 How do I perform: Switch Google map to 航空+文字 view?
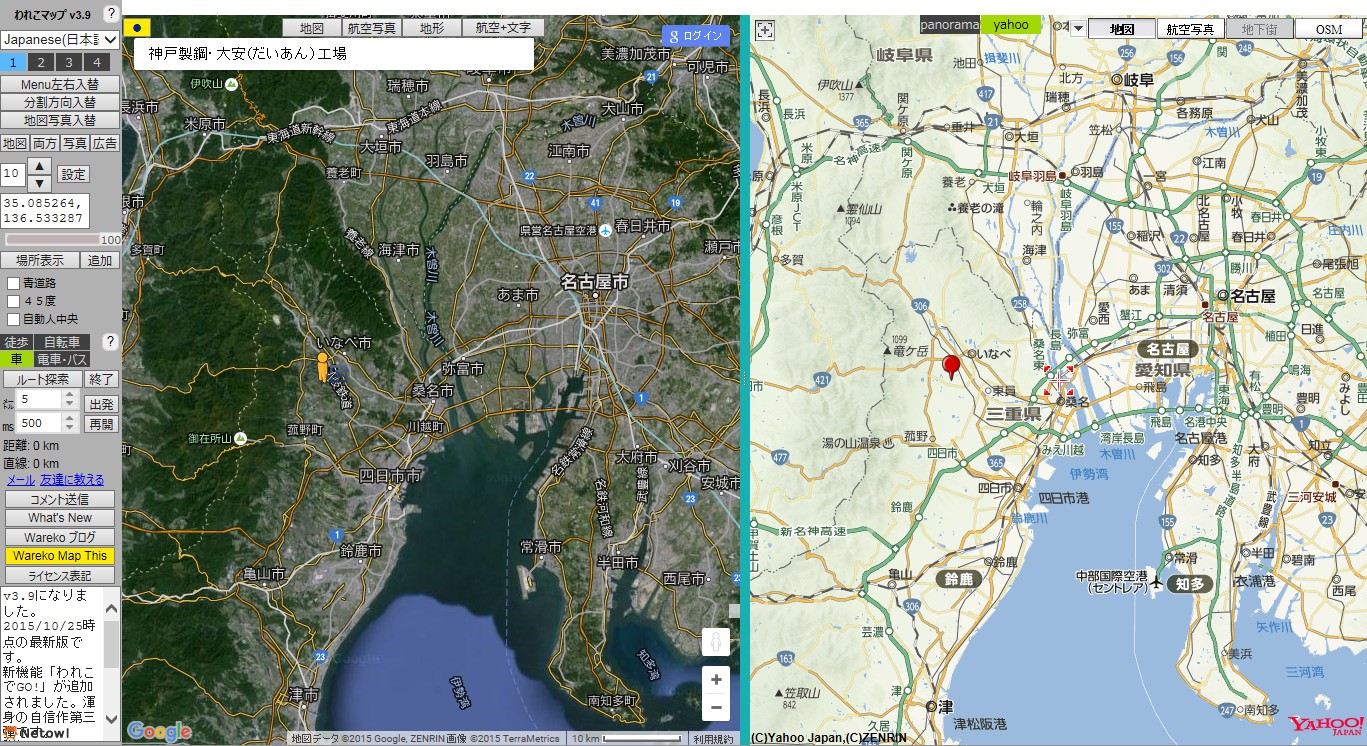(x=503, y=28)
